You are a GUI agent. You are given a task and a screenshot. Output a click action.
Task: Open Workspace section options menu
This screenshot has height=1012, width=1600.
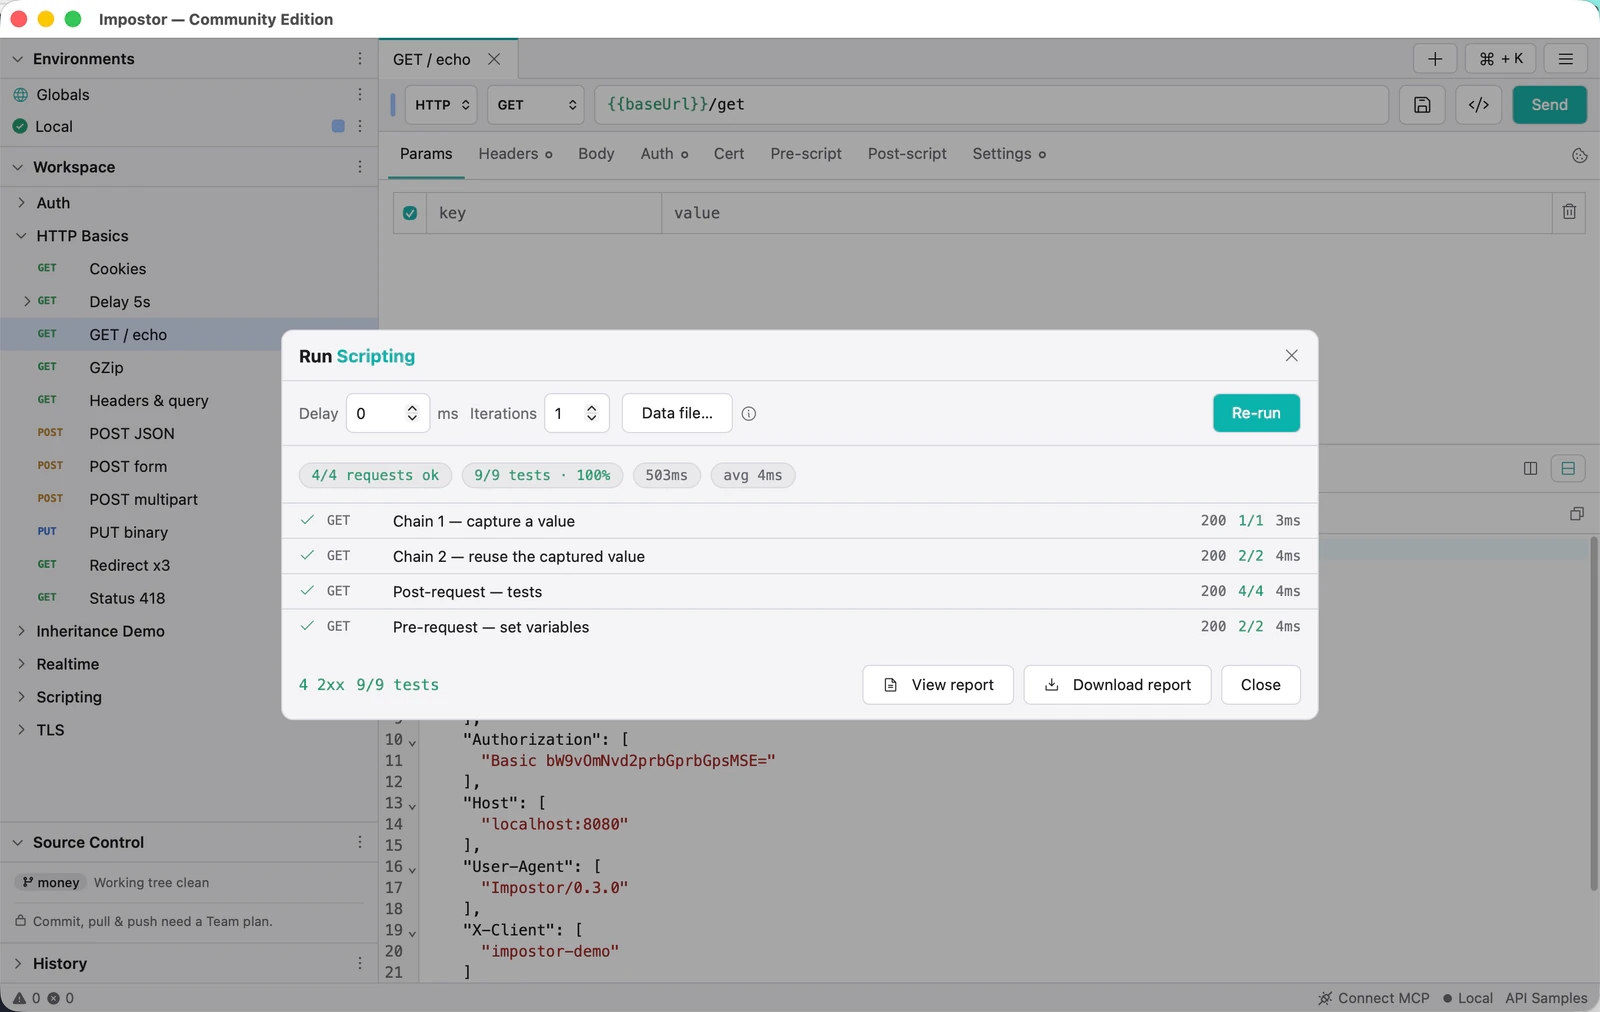tap(360, 167)
